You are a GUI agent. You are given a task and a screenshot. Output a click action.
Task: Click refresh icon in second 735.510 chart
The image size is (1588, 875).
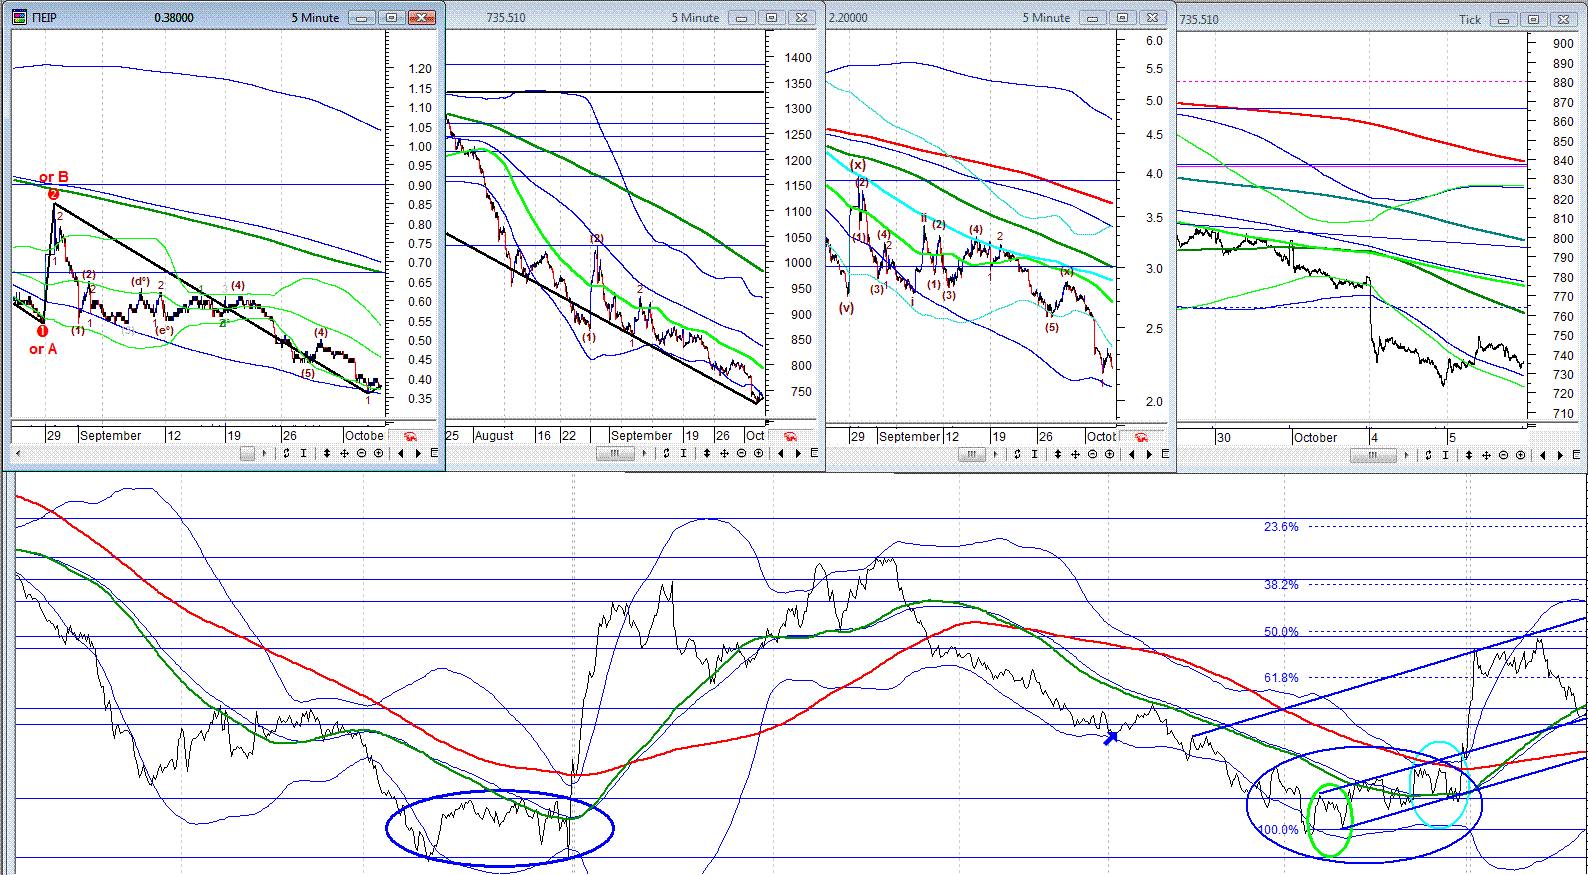click(666, 453)
